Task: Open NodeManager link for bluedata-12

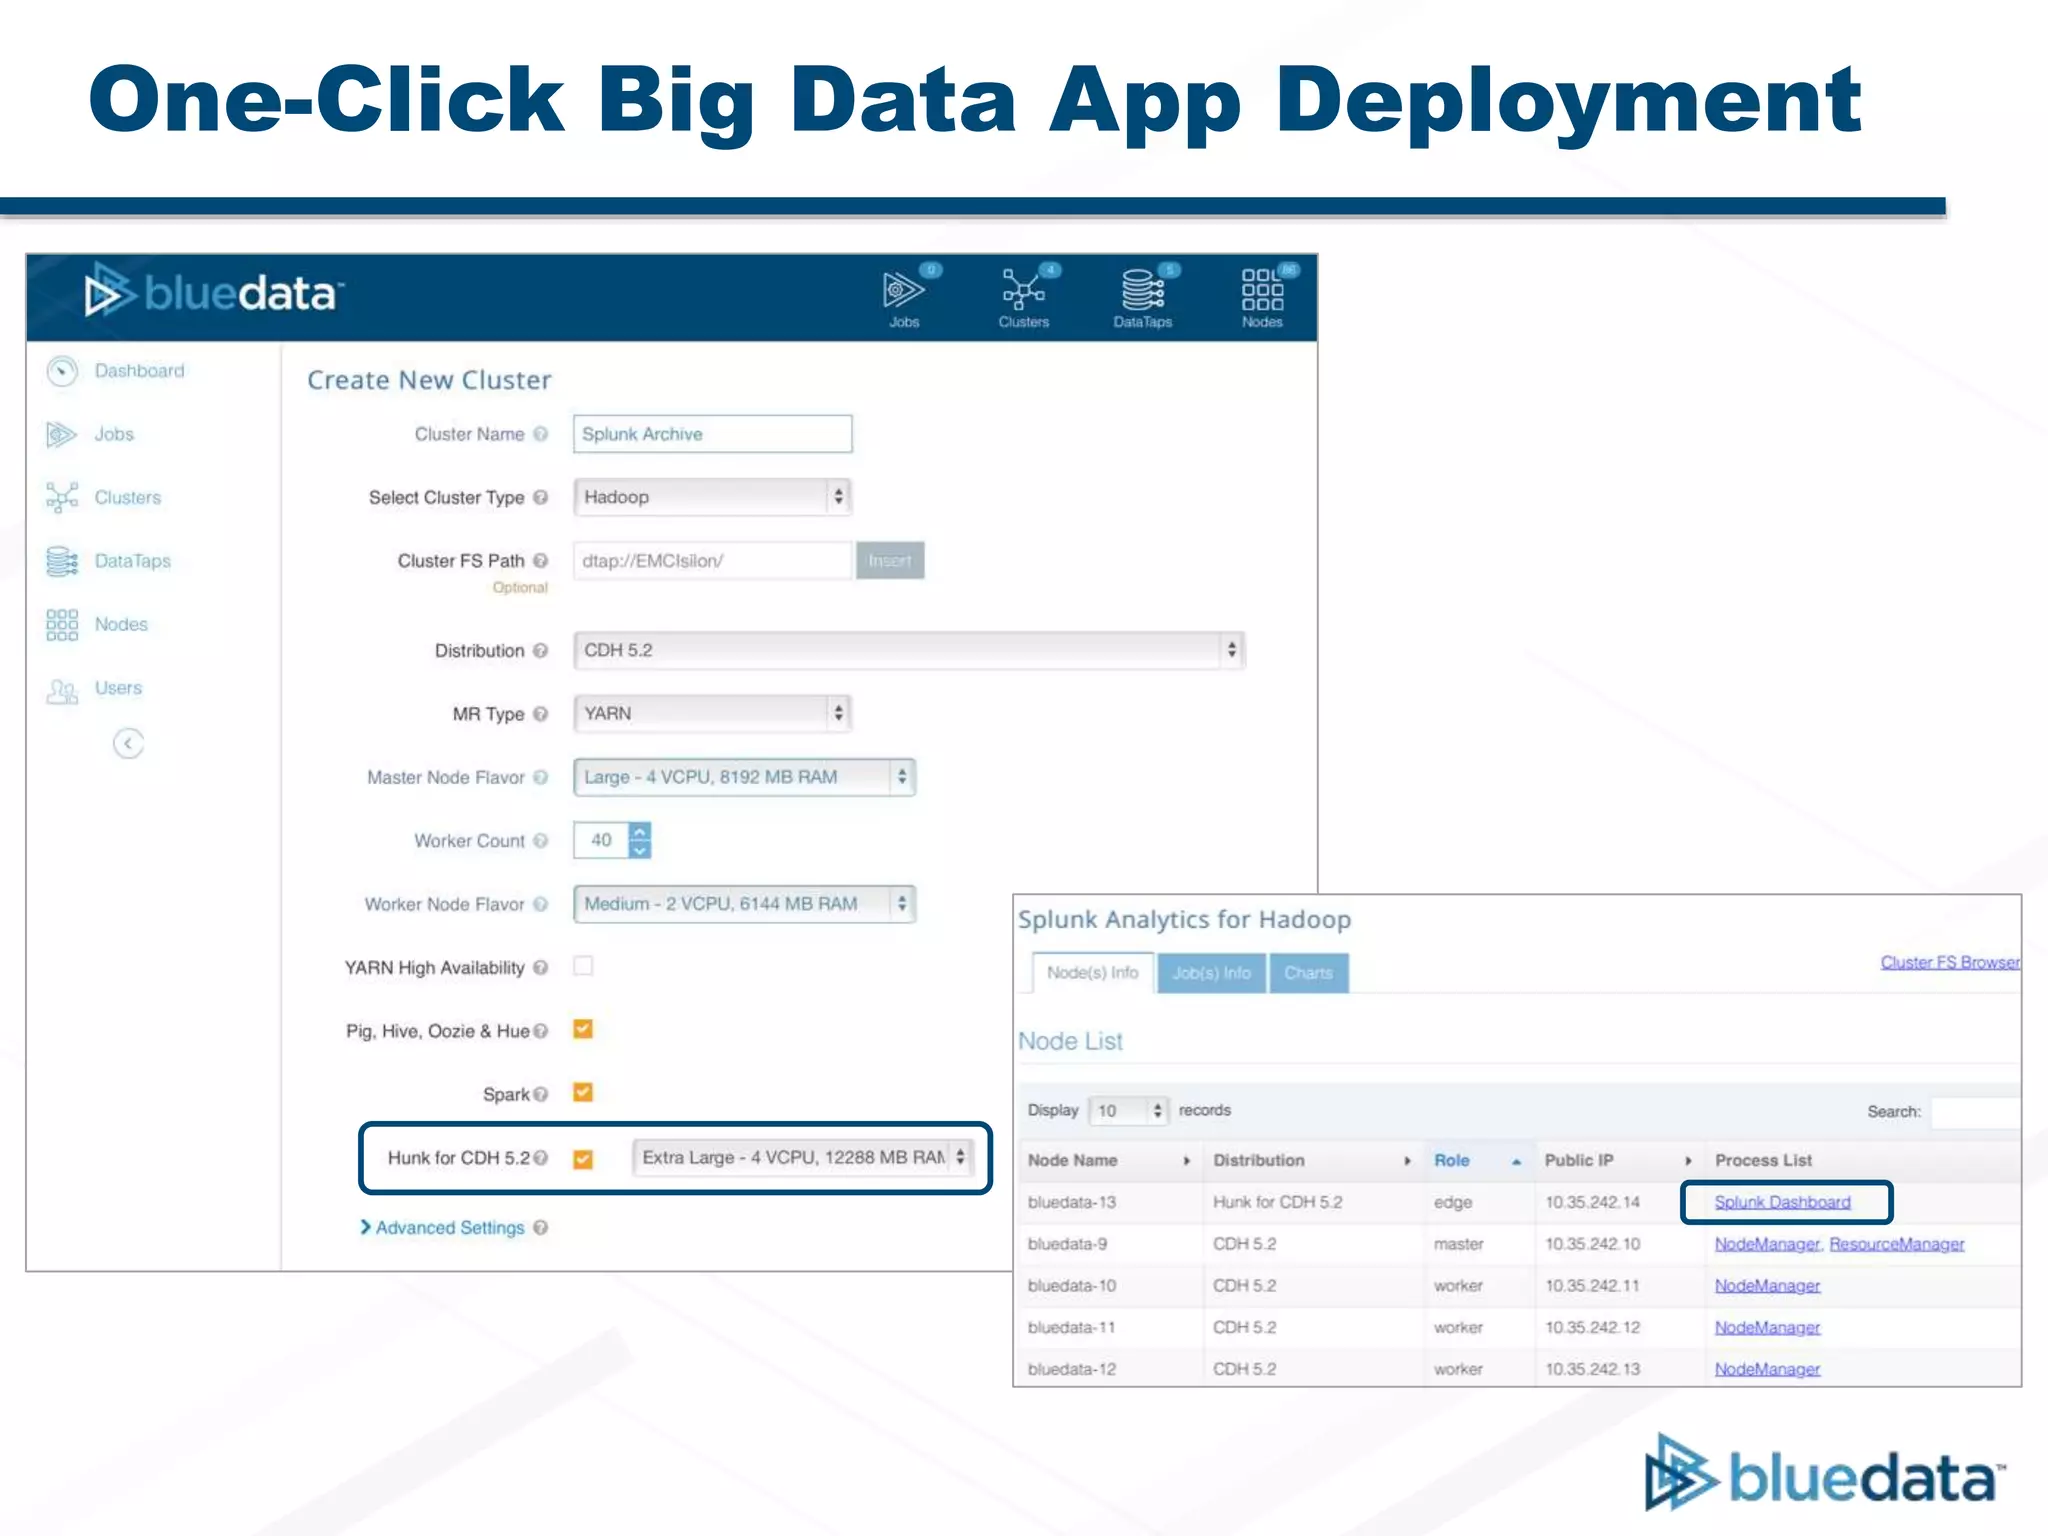Action: [x=1767, y=1369]
